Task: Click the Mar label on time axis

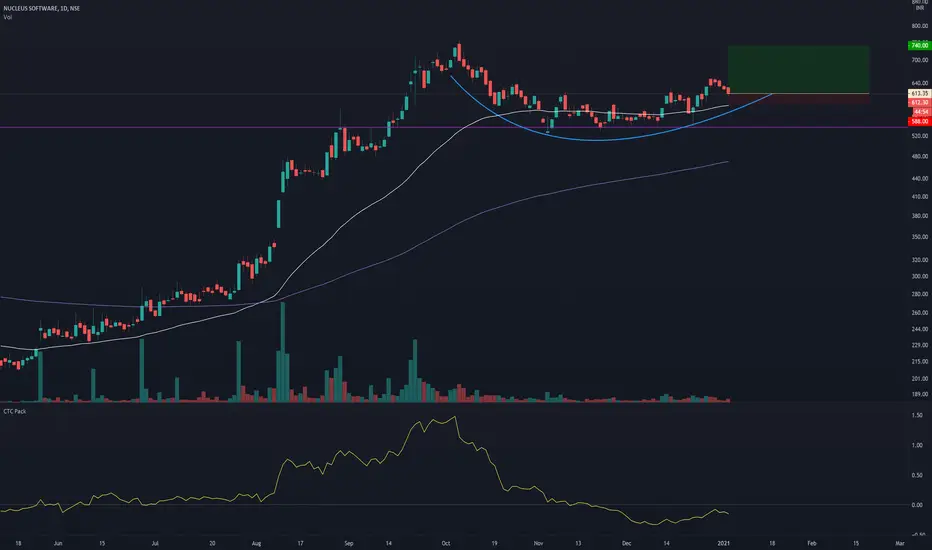Action: coord(900,543)
